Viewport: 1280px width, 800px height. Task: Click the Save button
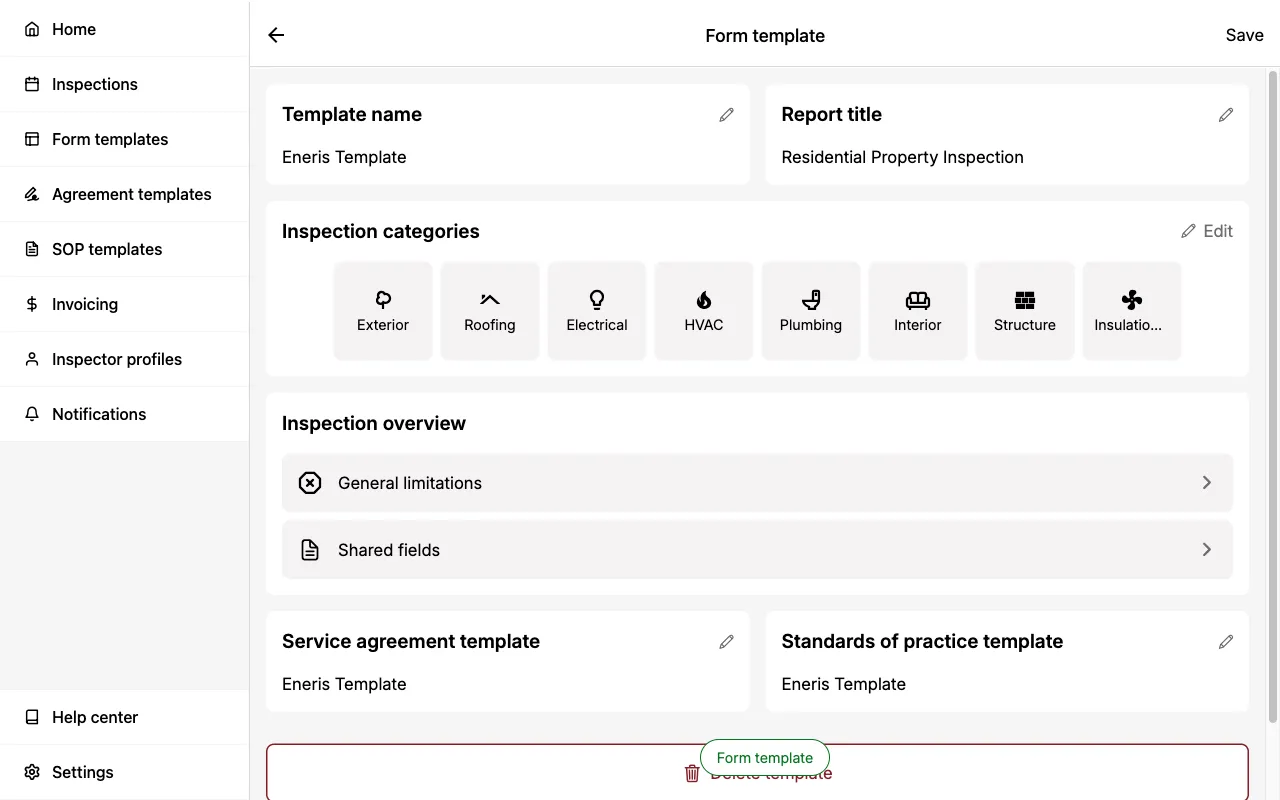(1244, 34)
